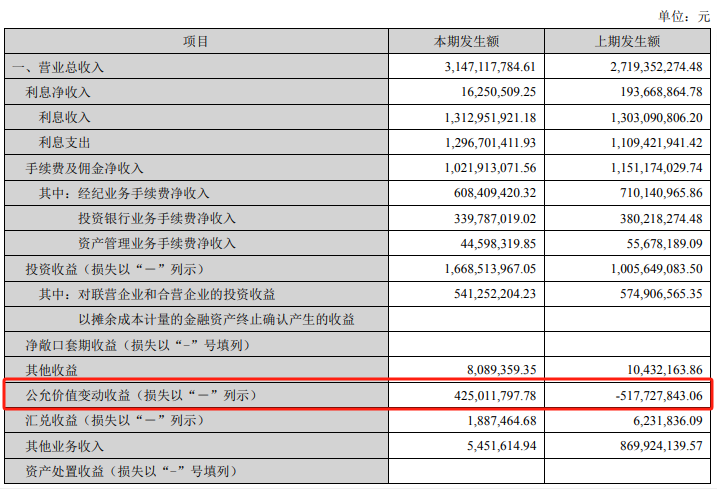The image size is (717, 489).
Task: Click the 其他收益 row label
Action: pos(51,370)
